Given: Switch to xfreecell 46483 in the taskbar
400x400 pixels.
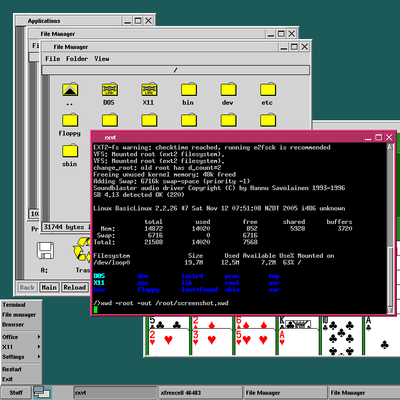Looking at the screenshot, I should click(201, 393).
